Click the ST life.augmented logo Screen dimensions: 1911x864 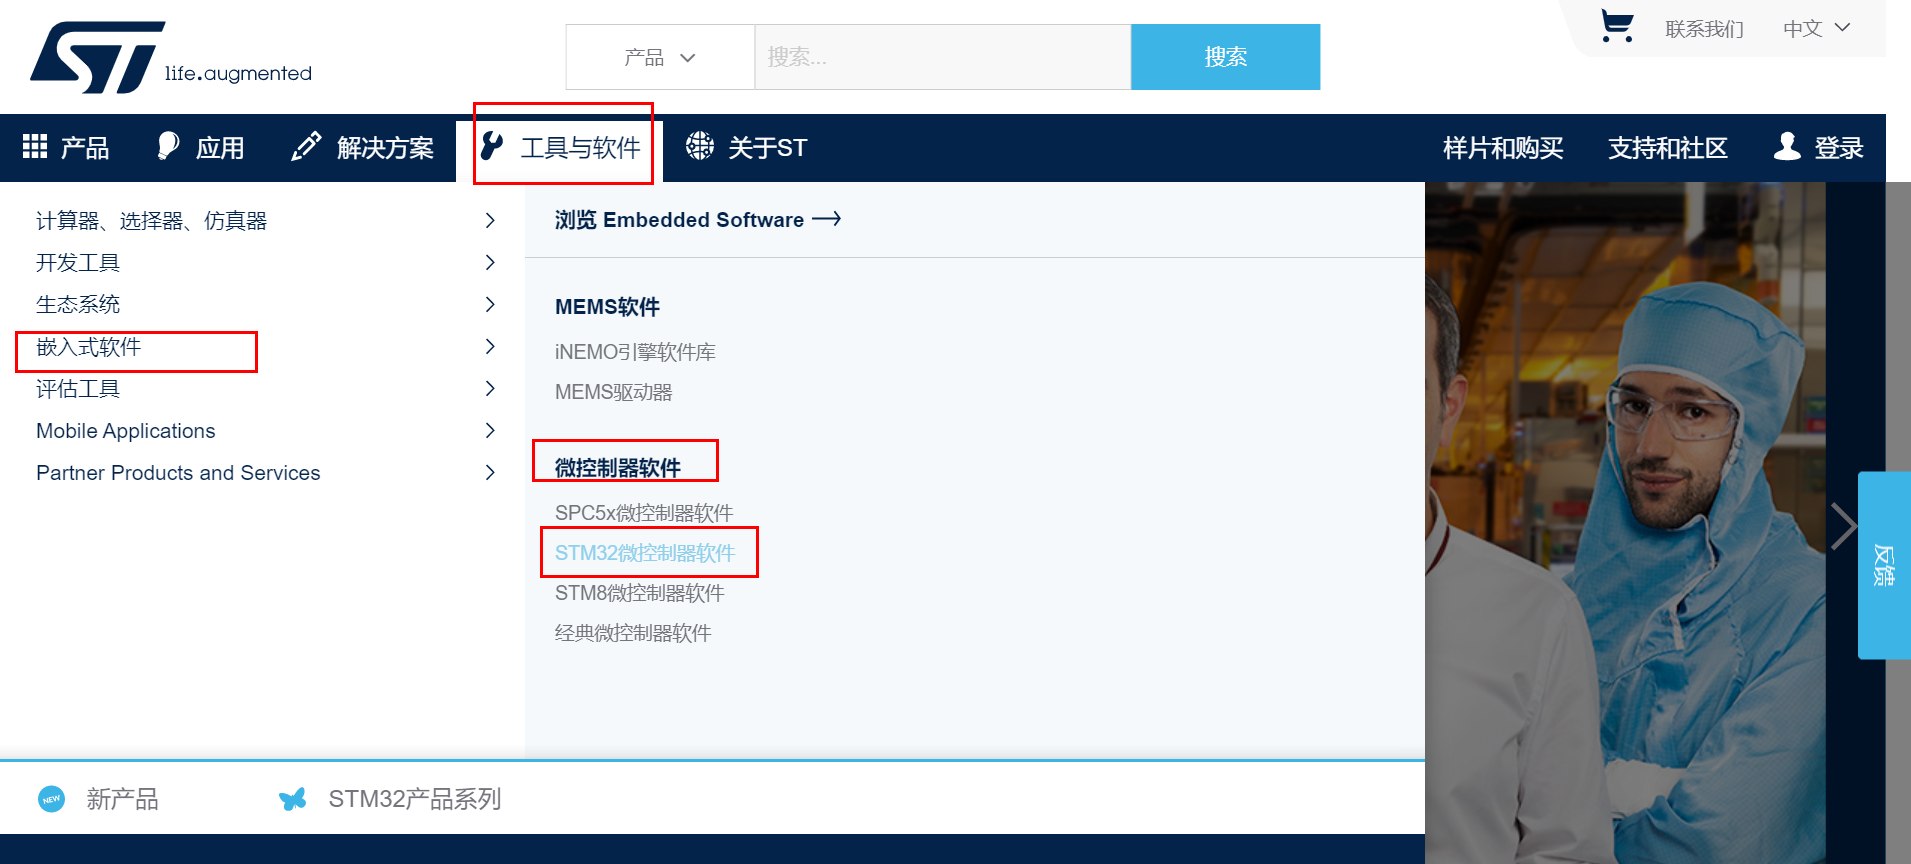point(171,57)
